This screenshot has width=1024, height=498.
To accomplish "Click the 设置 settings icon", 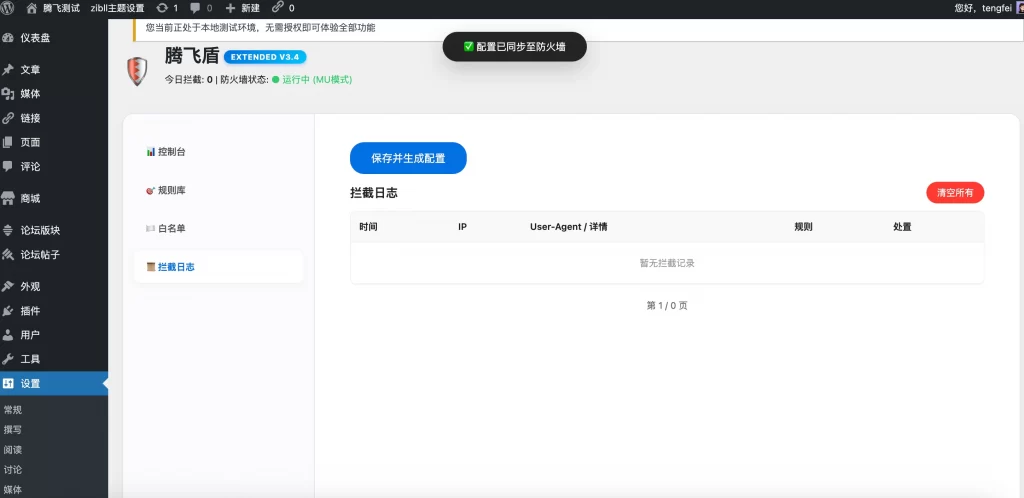I will (8, 384).
